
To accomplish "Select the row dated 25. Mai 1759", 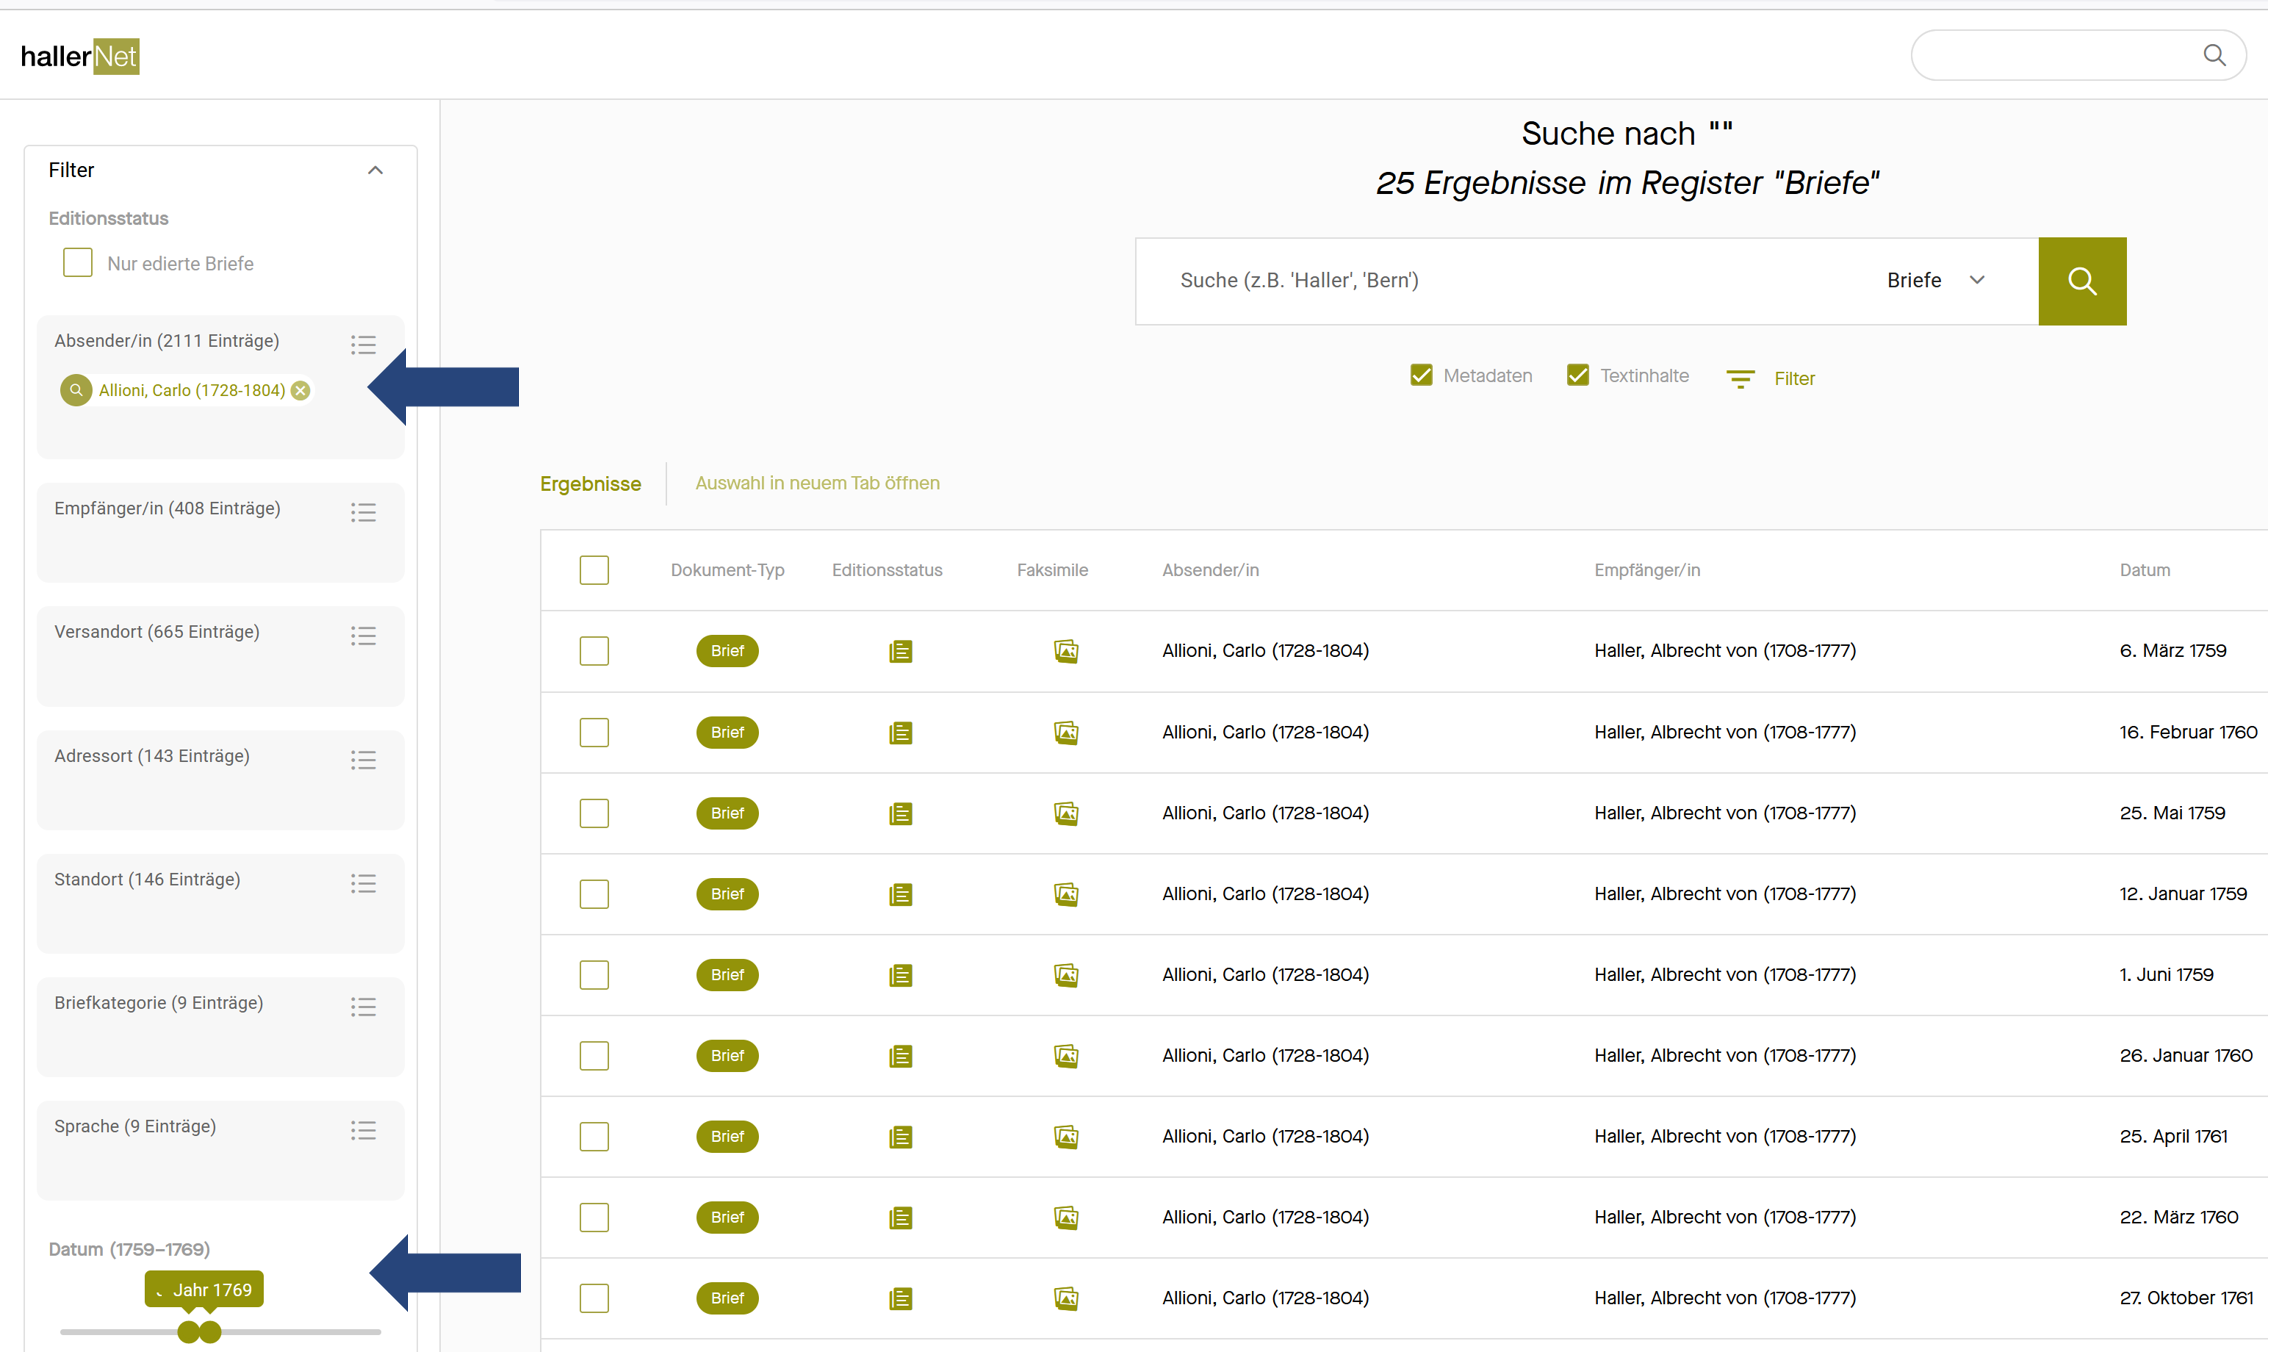I will [594, 814].
